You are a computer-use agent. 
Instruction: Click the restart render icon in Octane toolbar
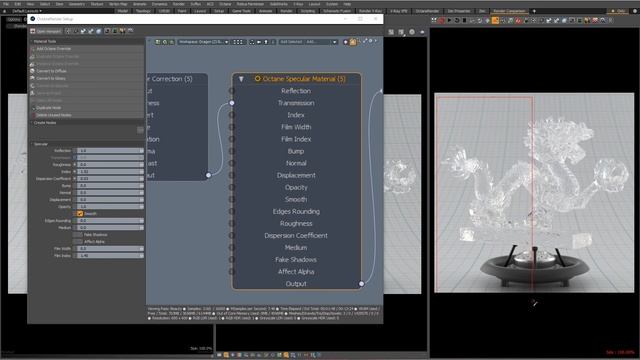[x=457, y=20]
